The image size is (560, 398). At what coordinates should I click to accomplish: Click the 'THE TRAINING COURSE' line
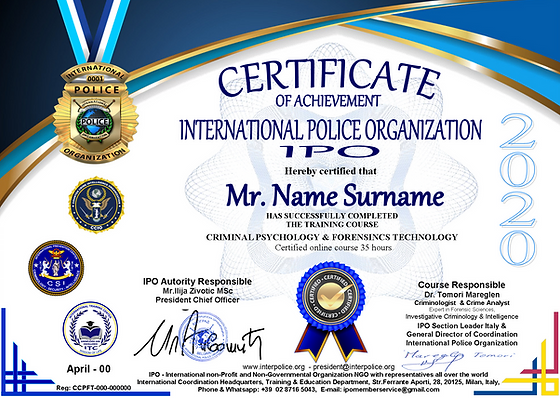(332, 224)
